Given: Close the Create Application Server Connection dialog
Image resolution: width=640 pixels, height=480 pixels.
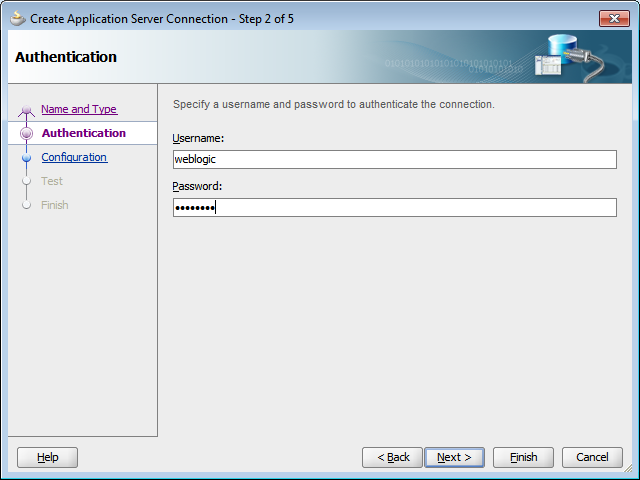Looking at the screenshot, I should [x=614, y=19].
